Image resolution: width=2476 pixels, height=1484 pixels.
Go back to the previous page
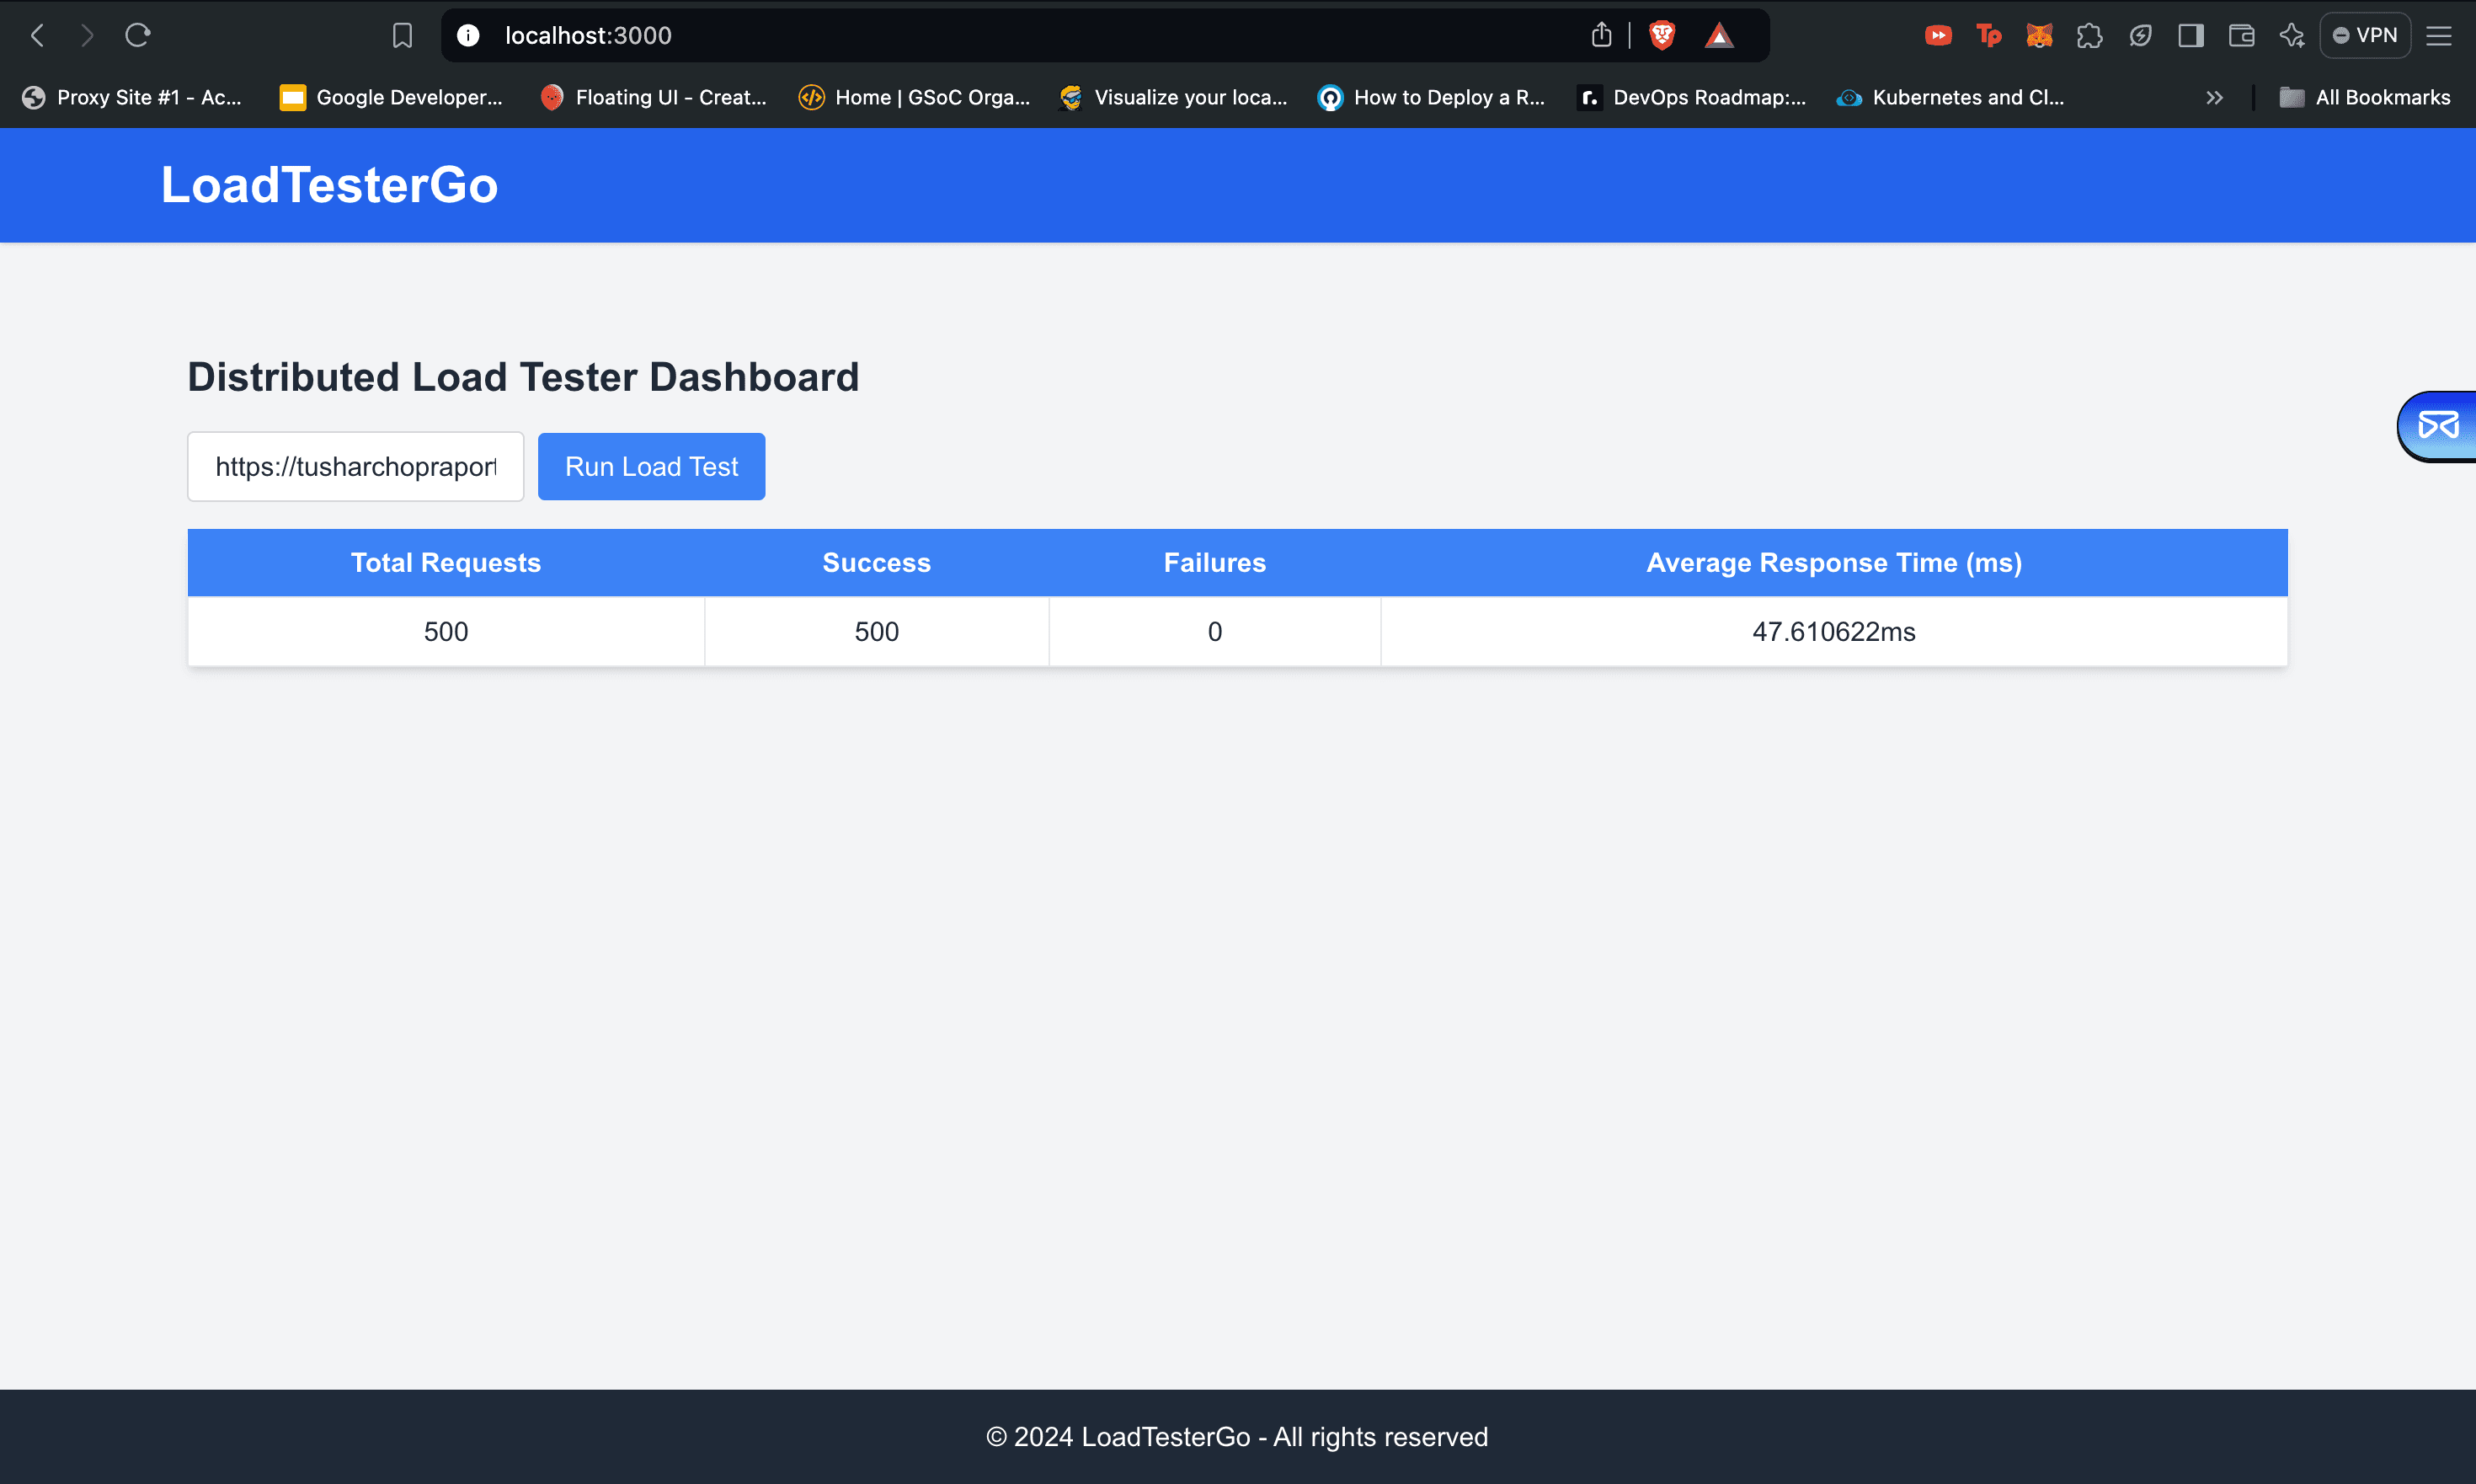click(38, 36)
